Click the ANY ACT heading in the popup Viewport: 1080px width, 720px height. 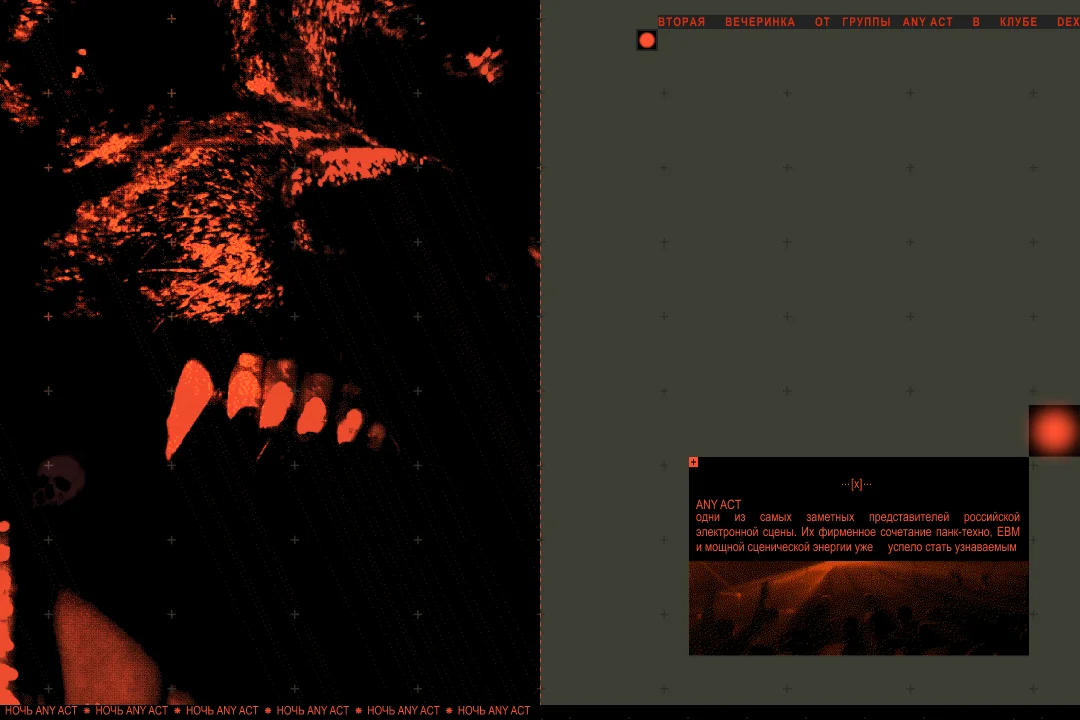pos(718,504)
